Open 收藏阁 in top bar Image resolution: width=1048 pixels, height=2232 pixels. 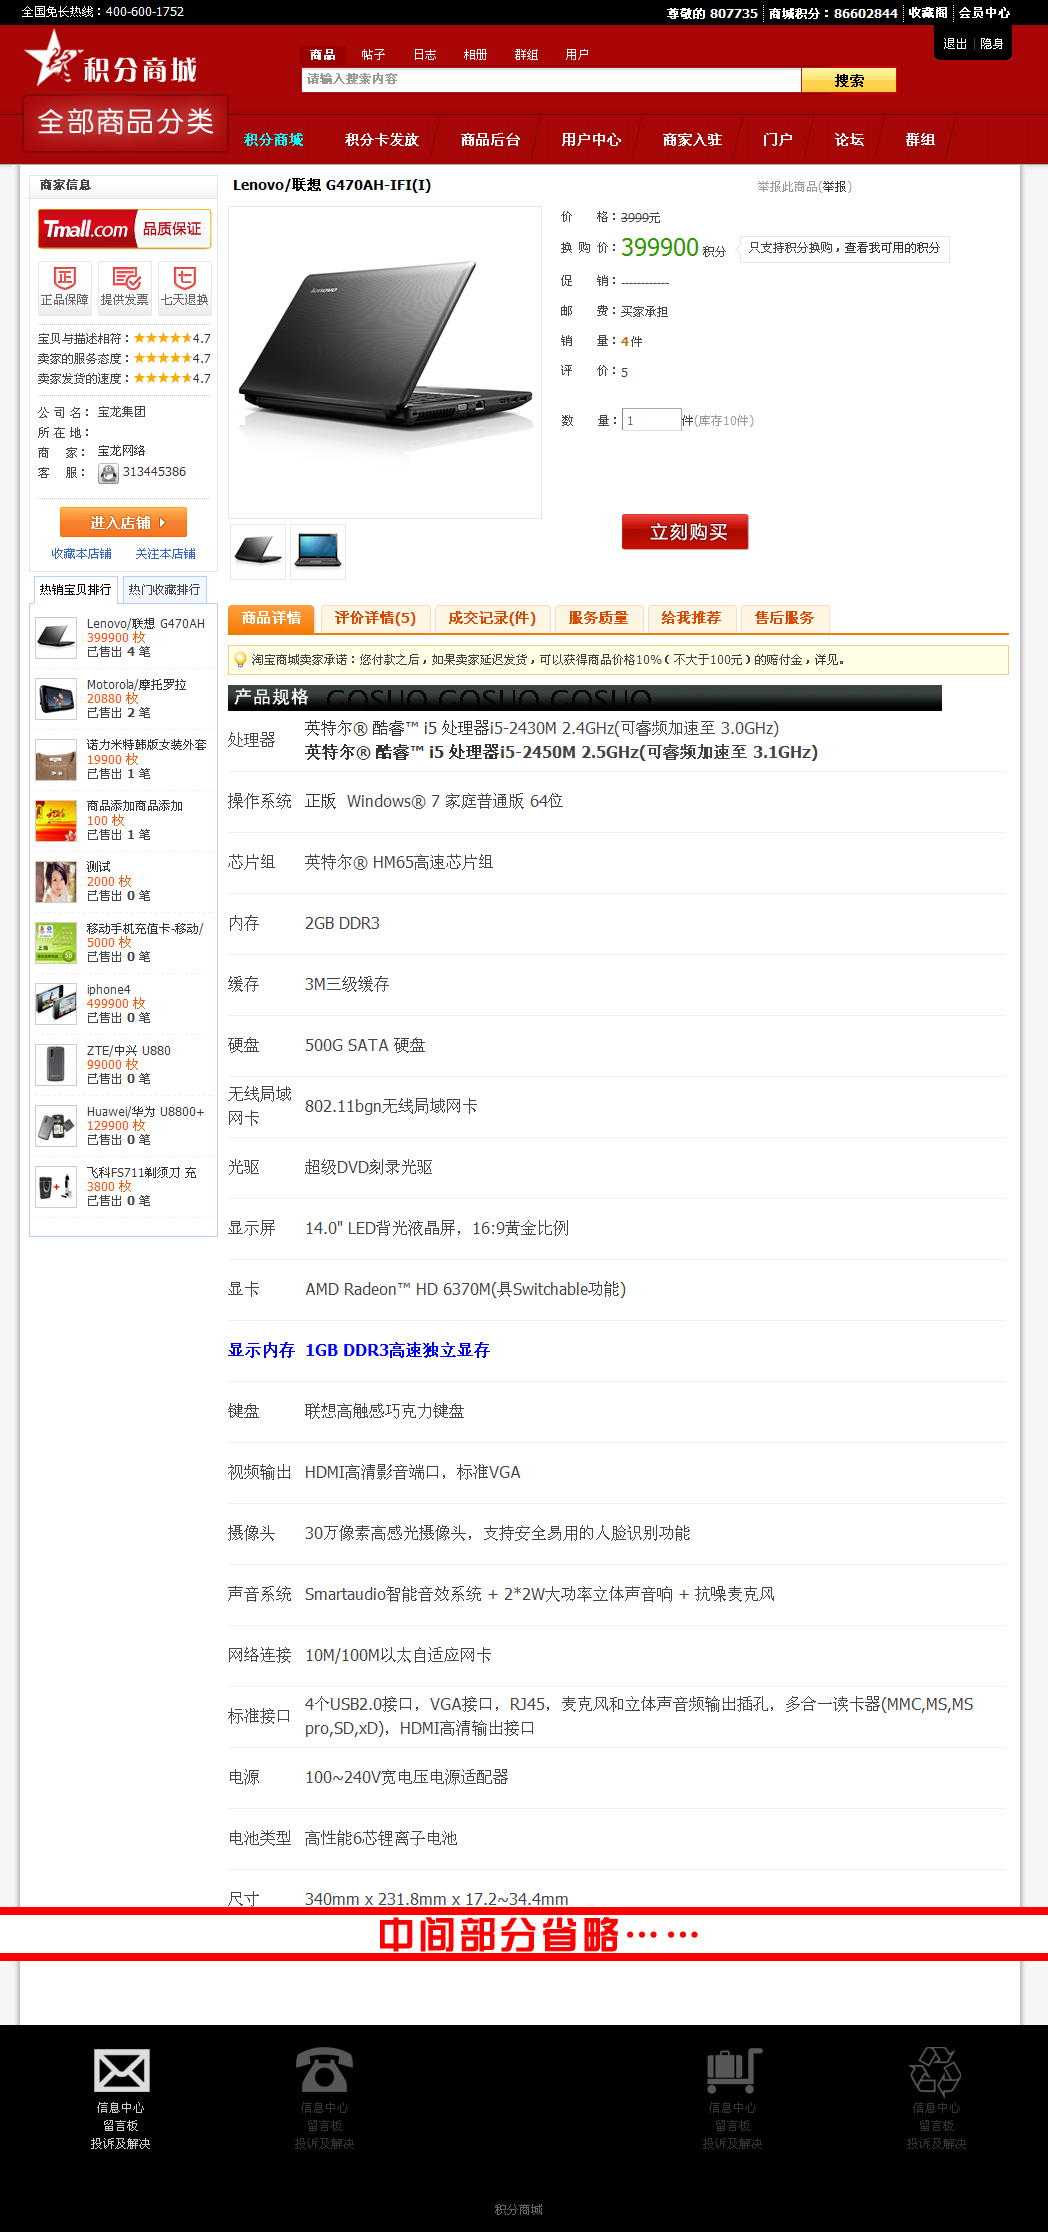928,13
